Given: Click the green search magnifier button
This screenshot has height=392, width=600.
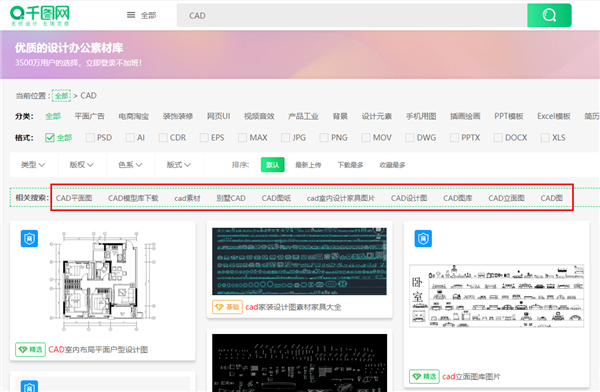Looking at the screenshot, I should (549, 15).
